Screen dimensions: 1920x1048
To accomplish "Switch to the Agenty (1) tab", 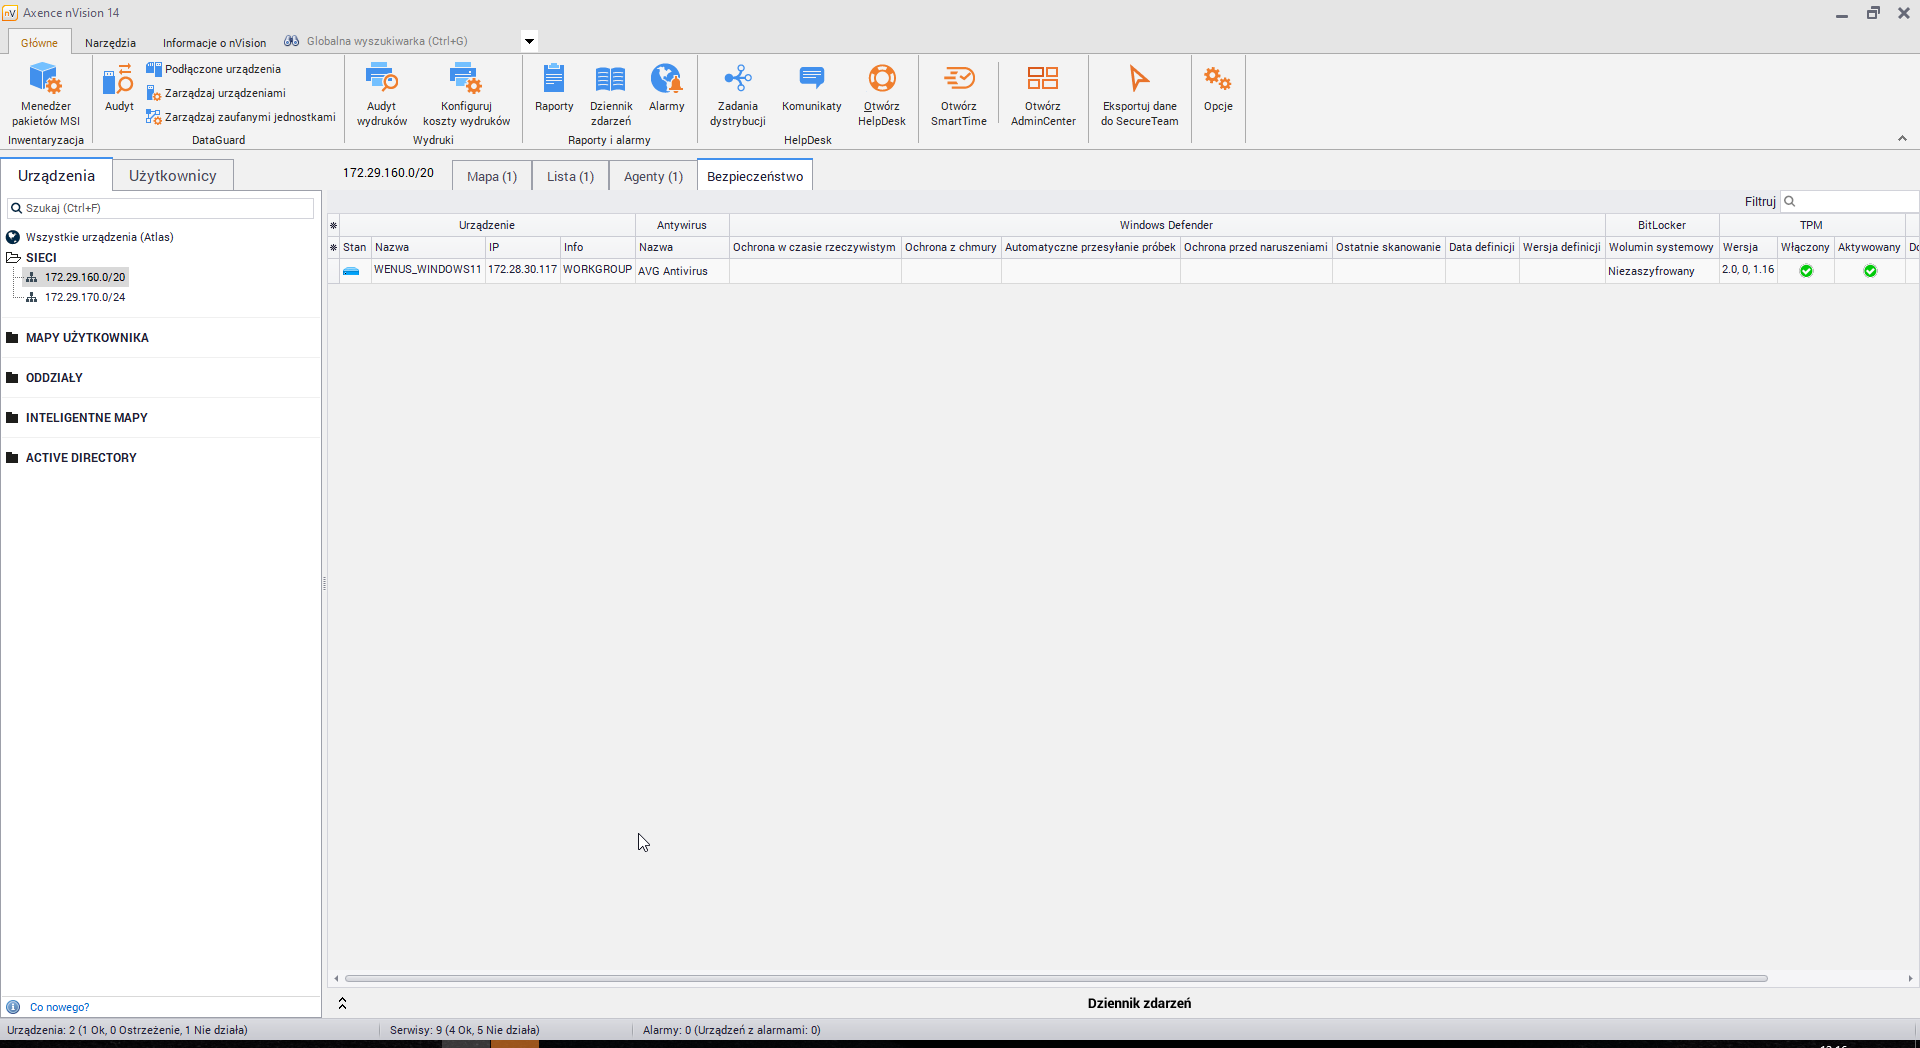I will click(x=653, y=176).
